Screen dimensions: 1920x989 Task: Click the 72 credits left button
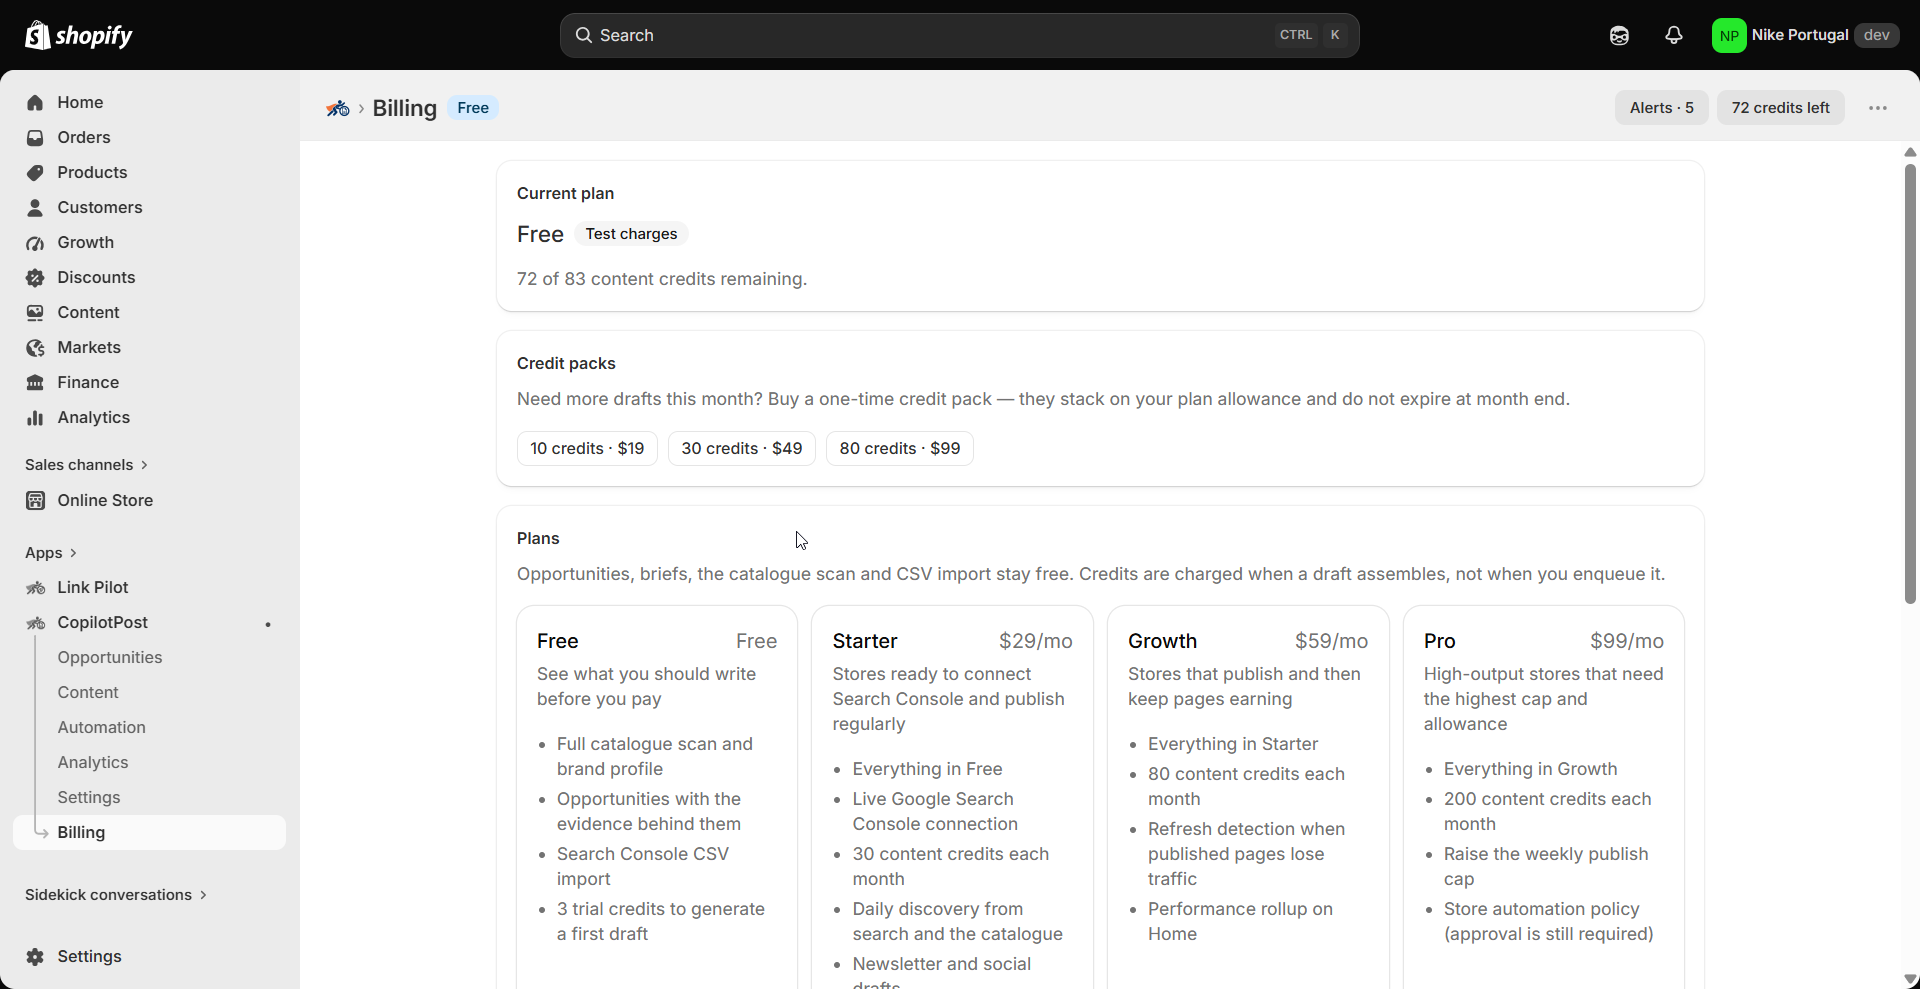click(1781, 108)
